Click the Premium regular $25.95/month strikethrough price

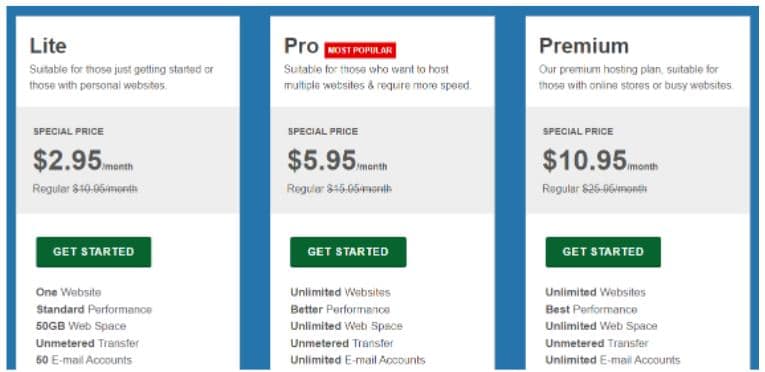pyautogui.click(x=615, y=188)
